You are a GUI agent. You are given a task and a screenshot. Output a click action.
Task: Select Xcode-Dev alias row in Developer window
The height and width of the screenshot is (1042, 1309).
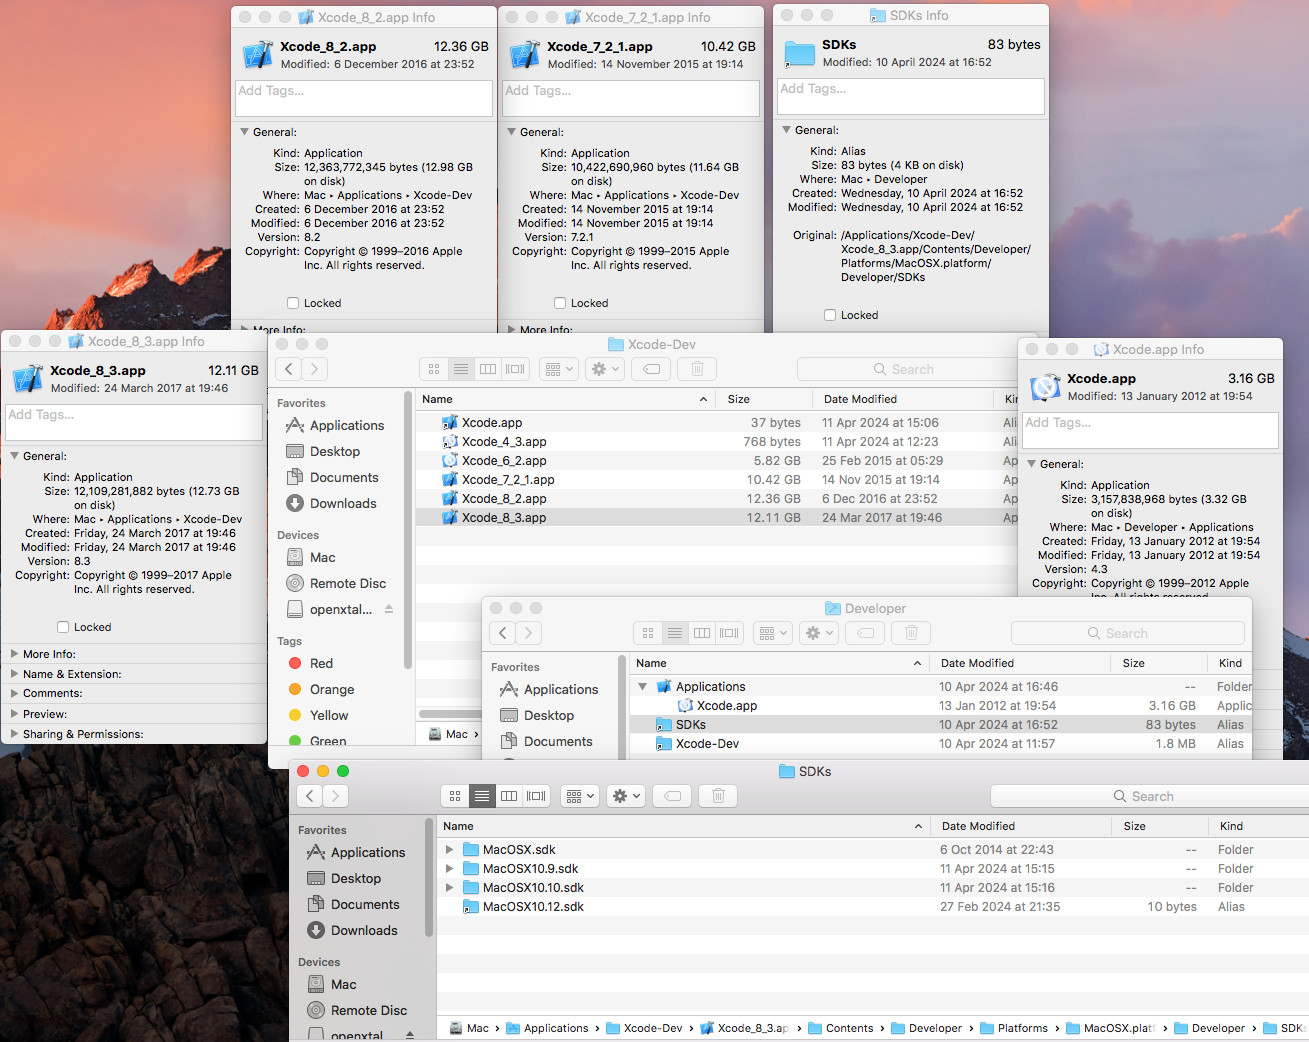[940, 744]
